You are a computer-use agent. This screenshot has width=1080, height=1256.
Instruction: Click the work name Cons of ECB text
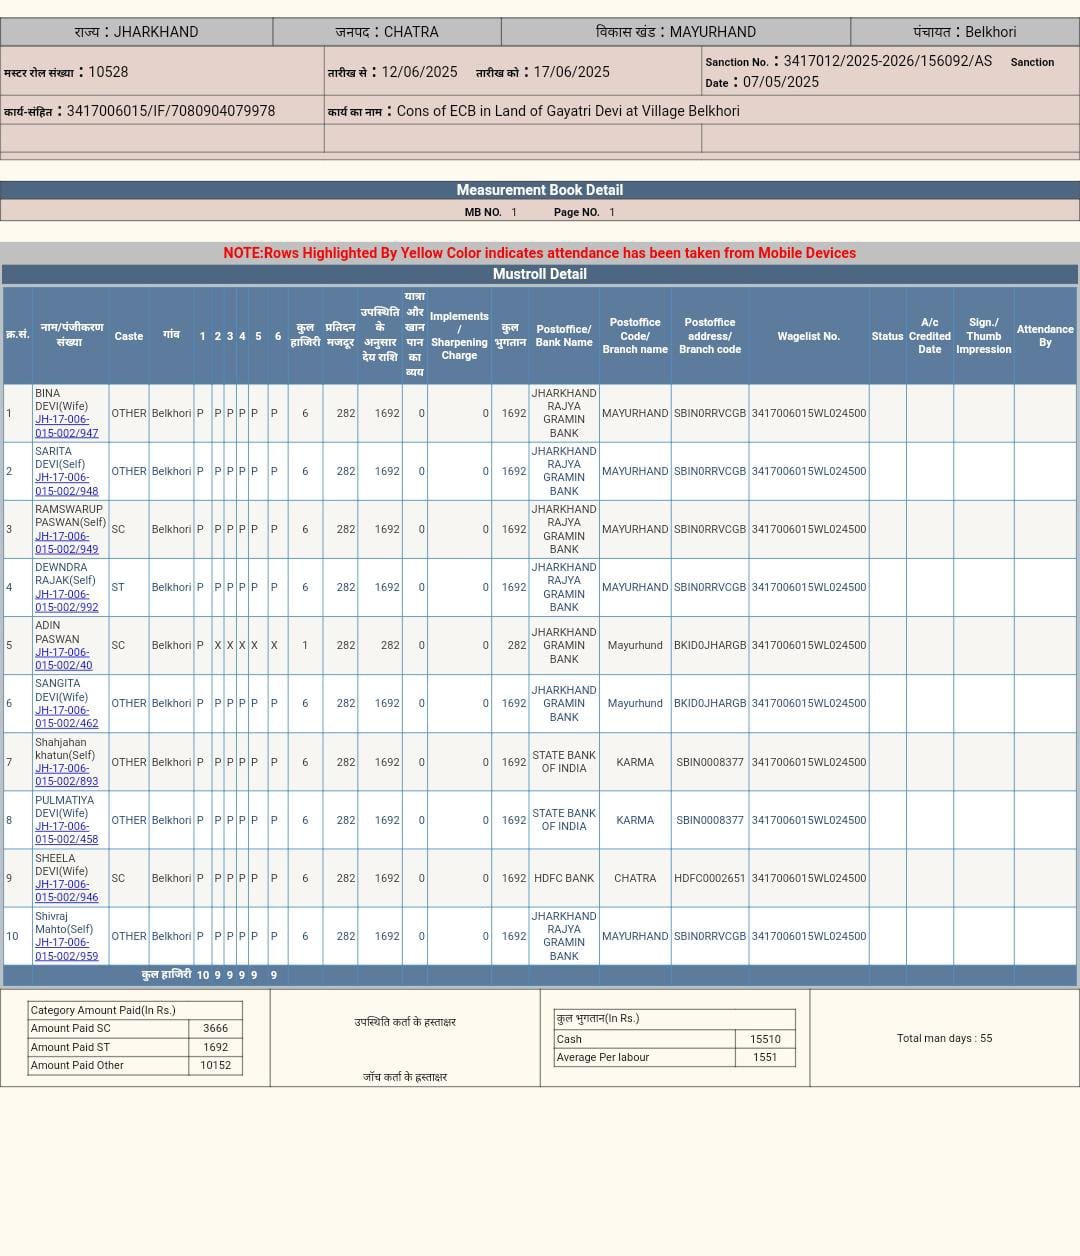568,111
